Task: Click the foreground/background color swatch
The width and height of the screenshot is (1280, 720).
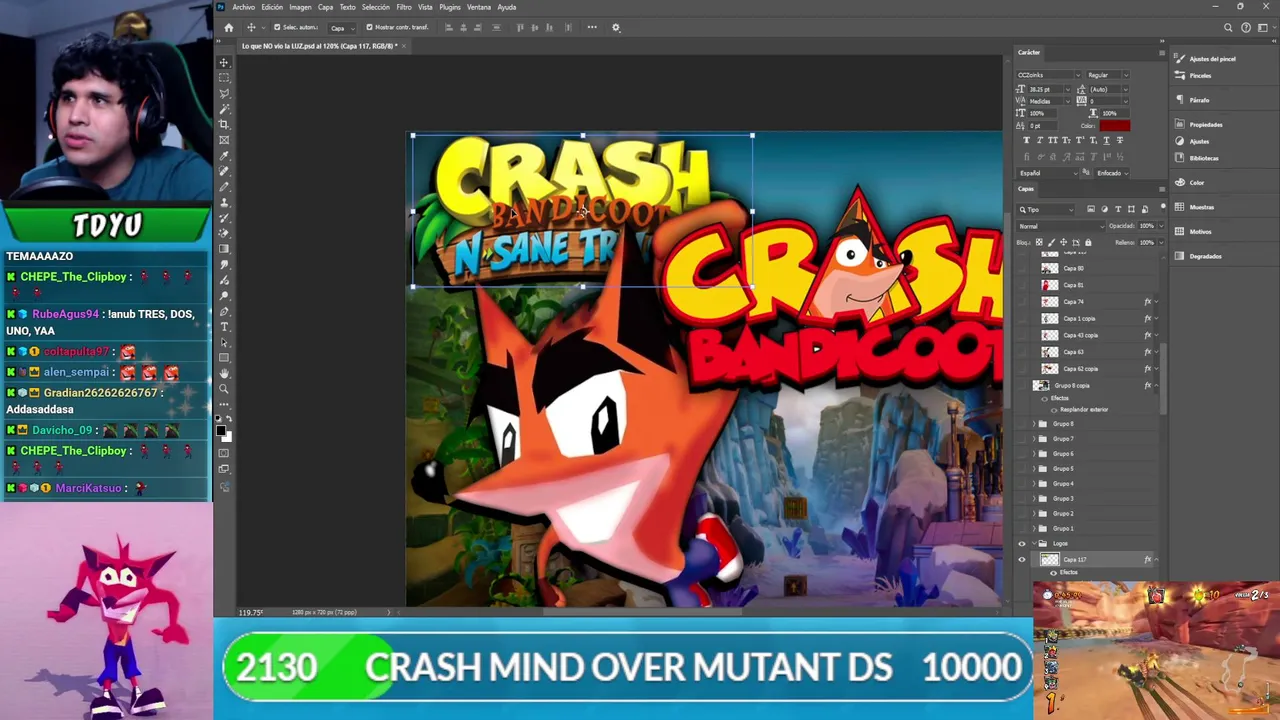Action: click(x=224, y=432)
